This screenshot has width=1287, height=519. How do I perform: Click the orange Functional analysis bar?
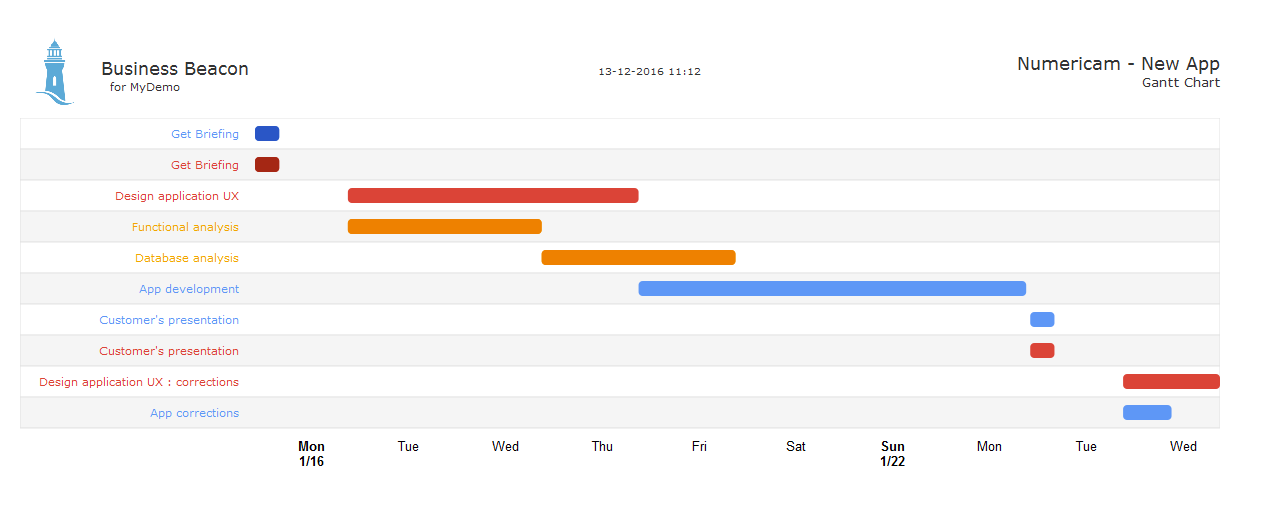pyautogui.click(x=445, y=227)
